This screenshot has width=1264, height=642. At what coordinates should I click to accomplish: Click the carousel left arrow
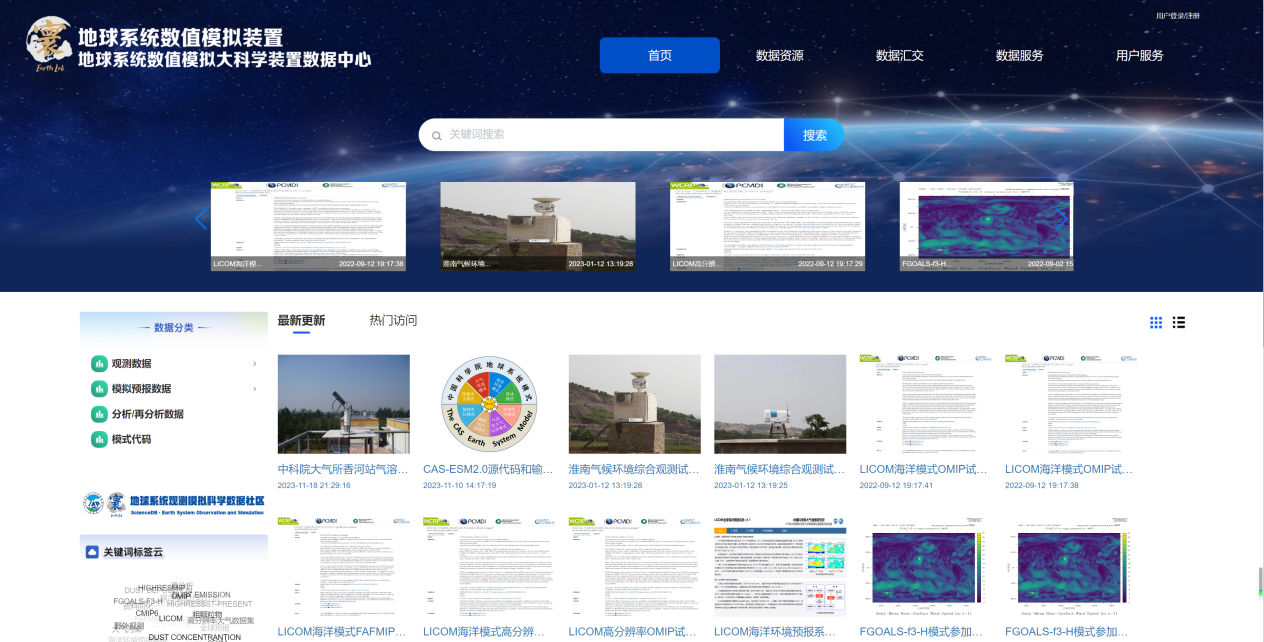[x=201, y=219]
